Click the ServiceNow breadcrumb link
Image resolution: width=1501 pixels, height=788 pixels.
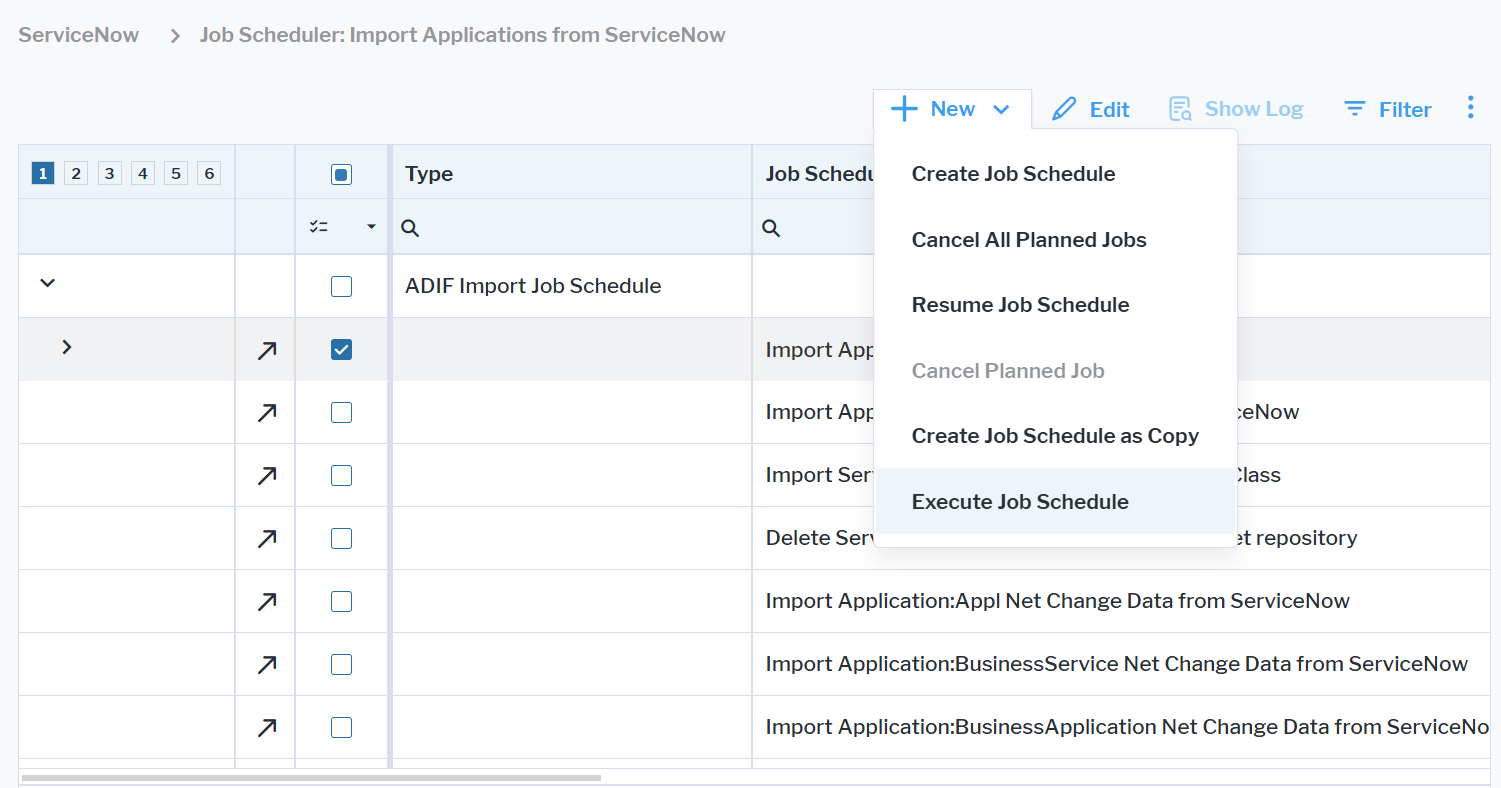[79, 35]
